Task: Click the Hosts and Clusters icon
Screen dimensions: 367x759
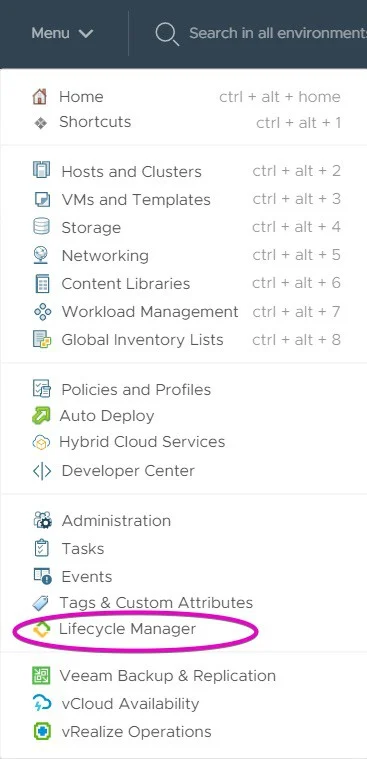Action: (x=41, y=170)
